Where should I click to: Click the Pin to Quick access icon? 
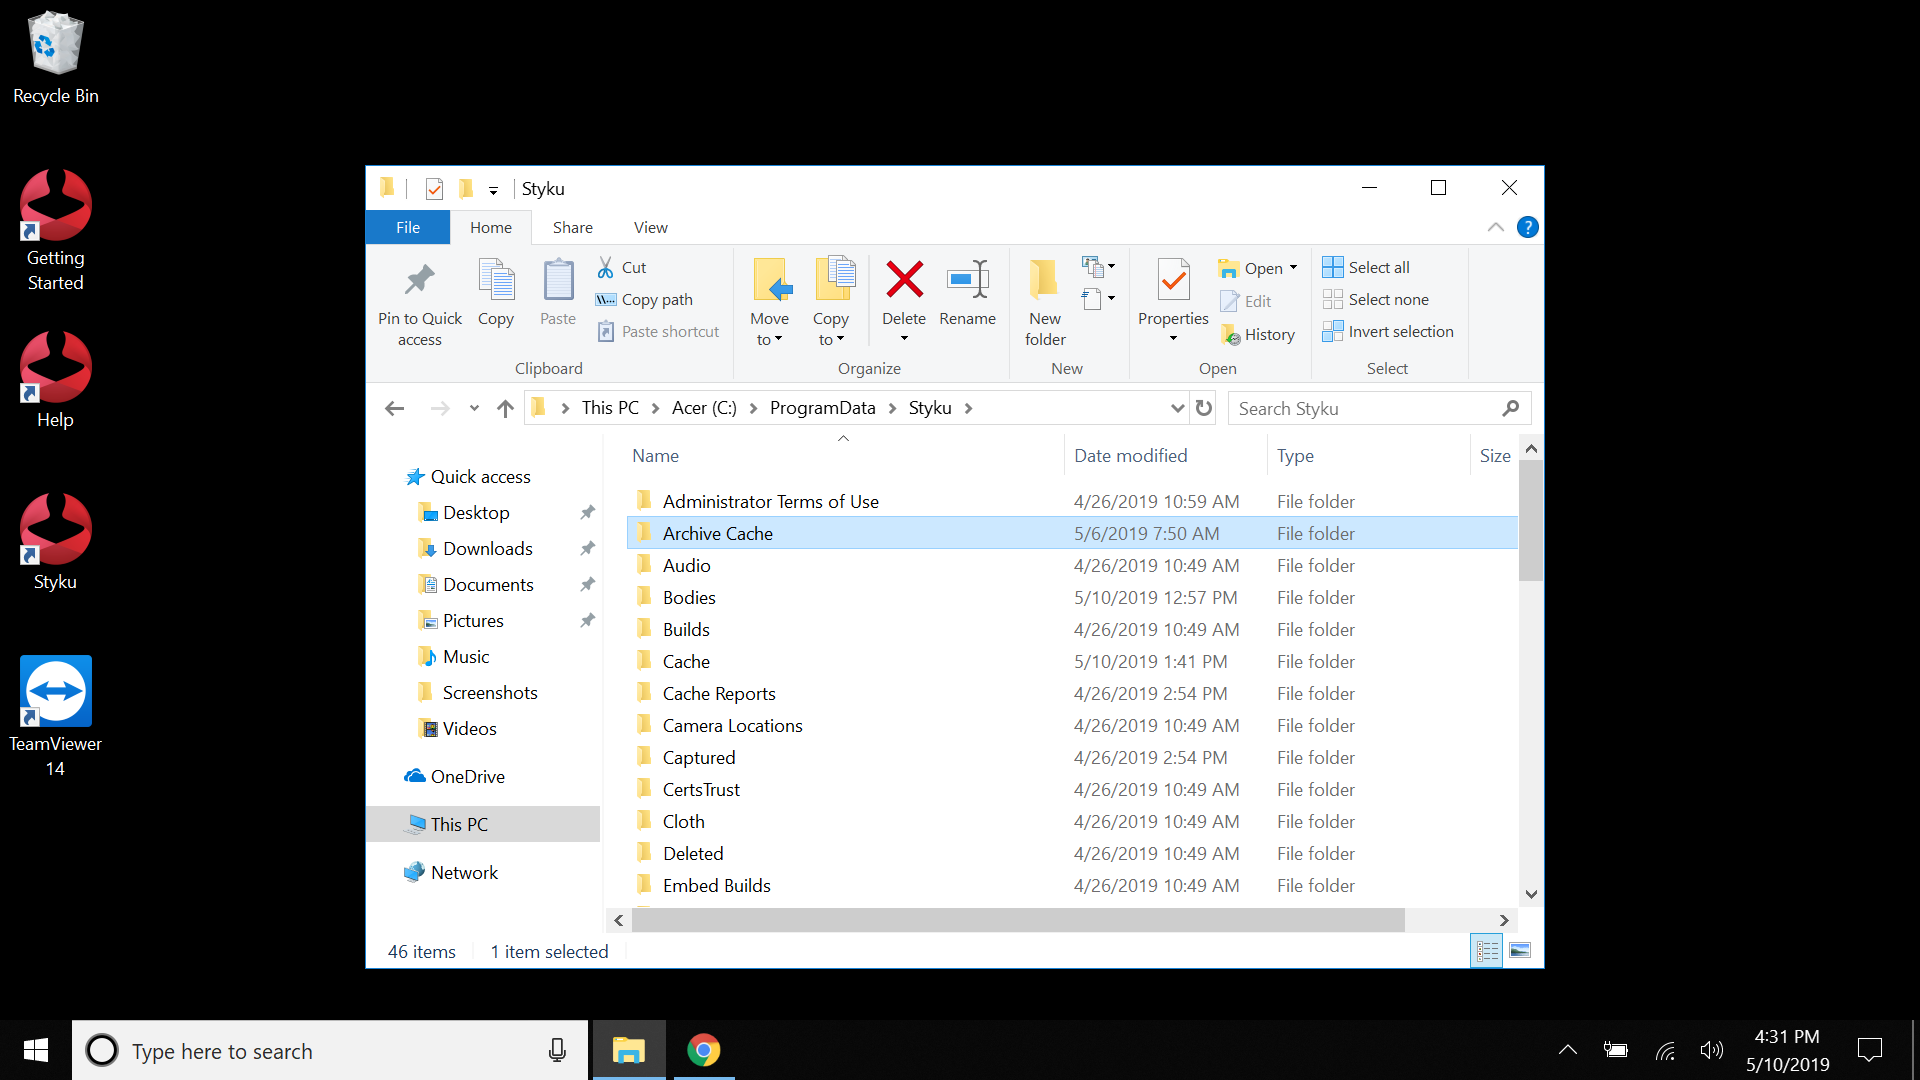(419, 281)
